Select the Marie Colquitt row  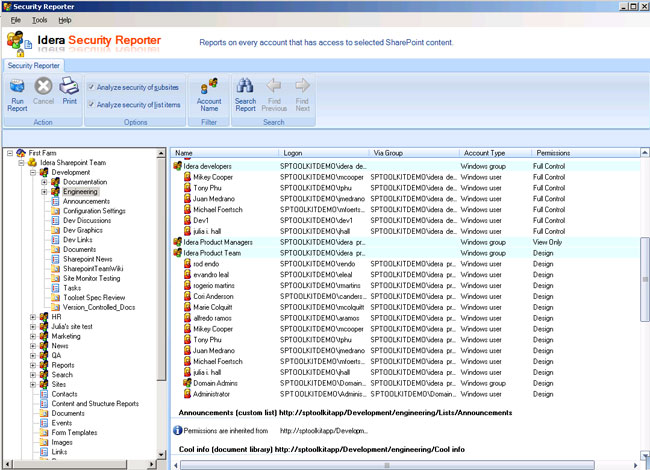405,307
